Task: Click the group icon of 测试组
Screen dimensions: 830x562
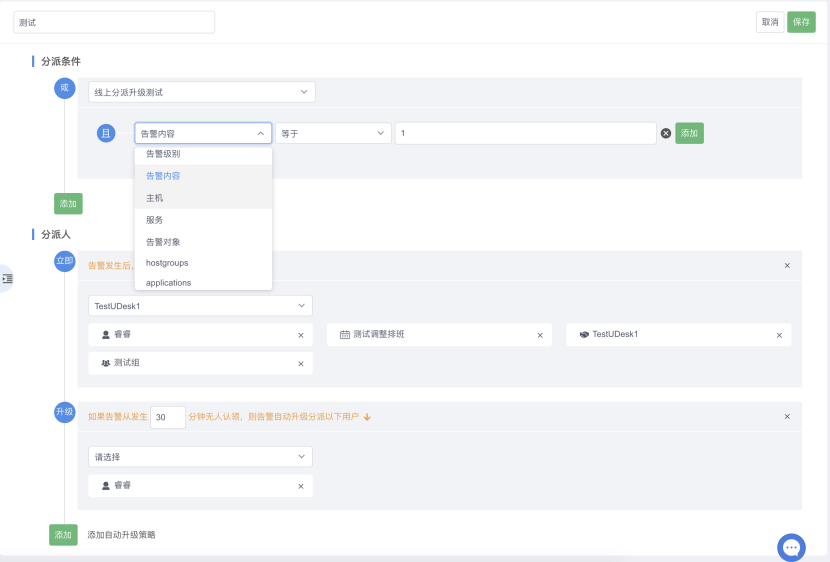Action: click(106, 363)
